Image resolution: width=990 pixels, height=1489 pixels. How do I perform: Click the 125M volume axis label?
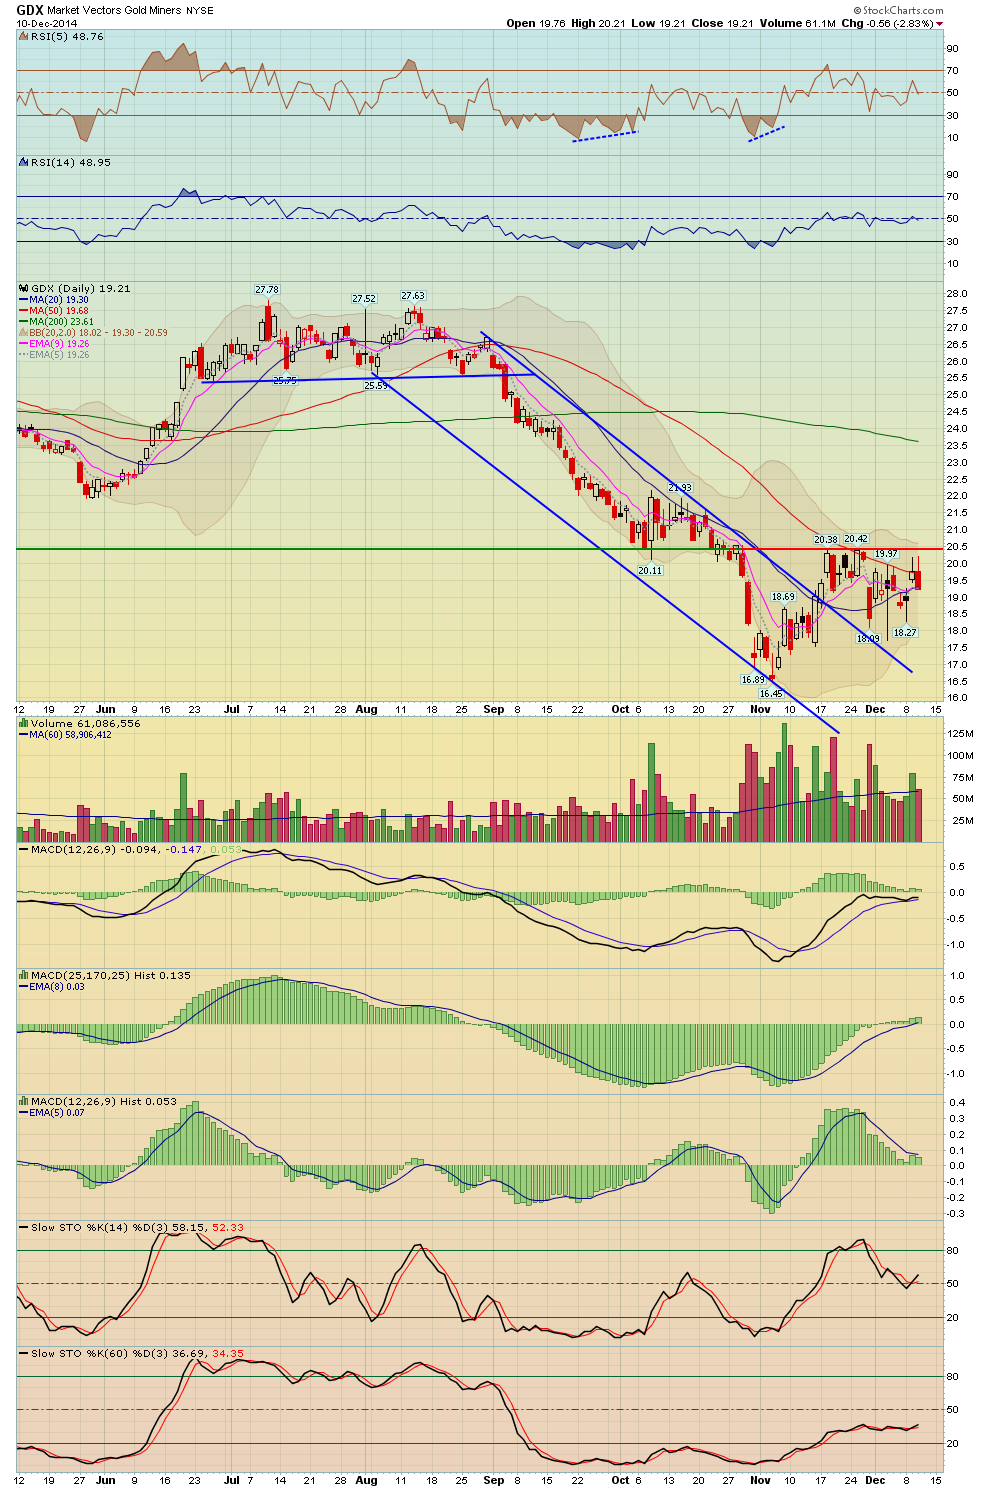click(960, 733)
